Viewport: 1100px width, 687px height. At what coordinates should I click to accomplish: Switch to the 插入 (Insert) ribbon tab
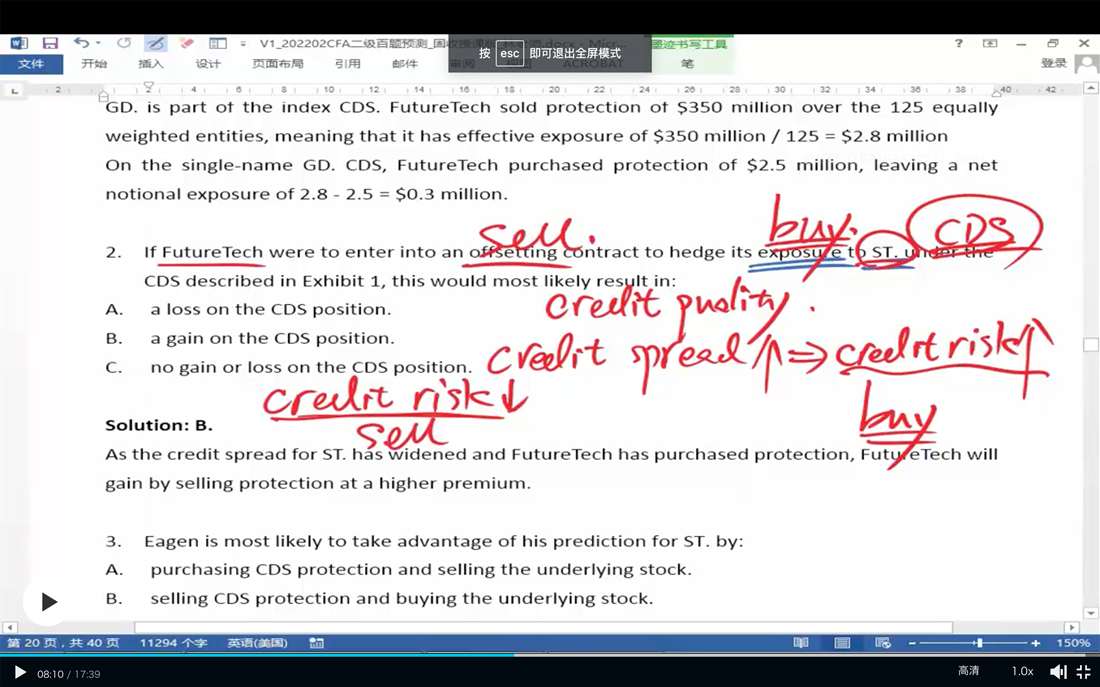click(x=151, y=64)
